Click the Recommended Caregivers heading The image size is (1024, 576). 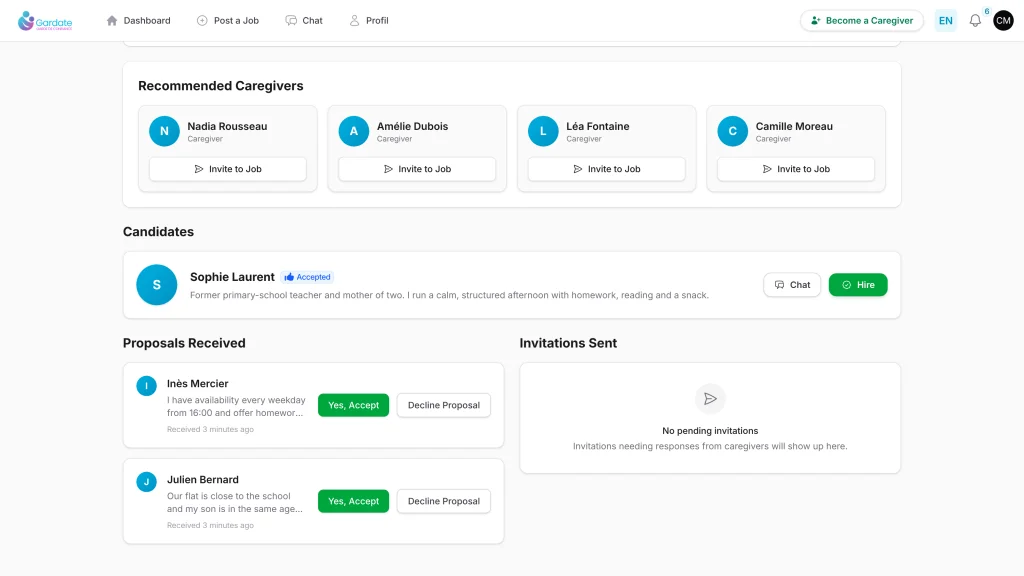221,86
